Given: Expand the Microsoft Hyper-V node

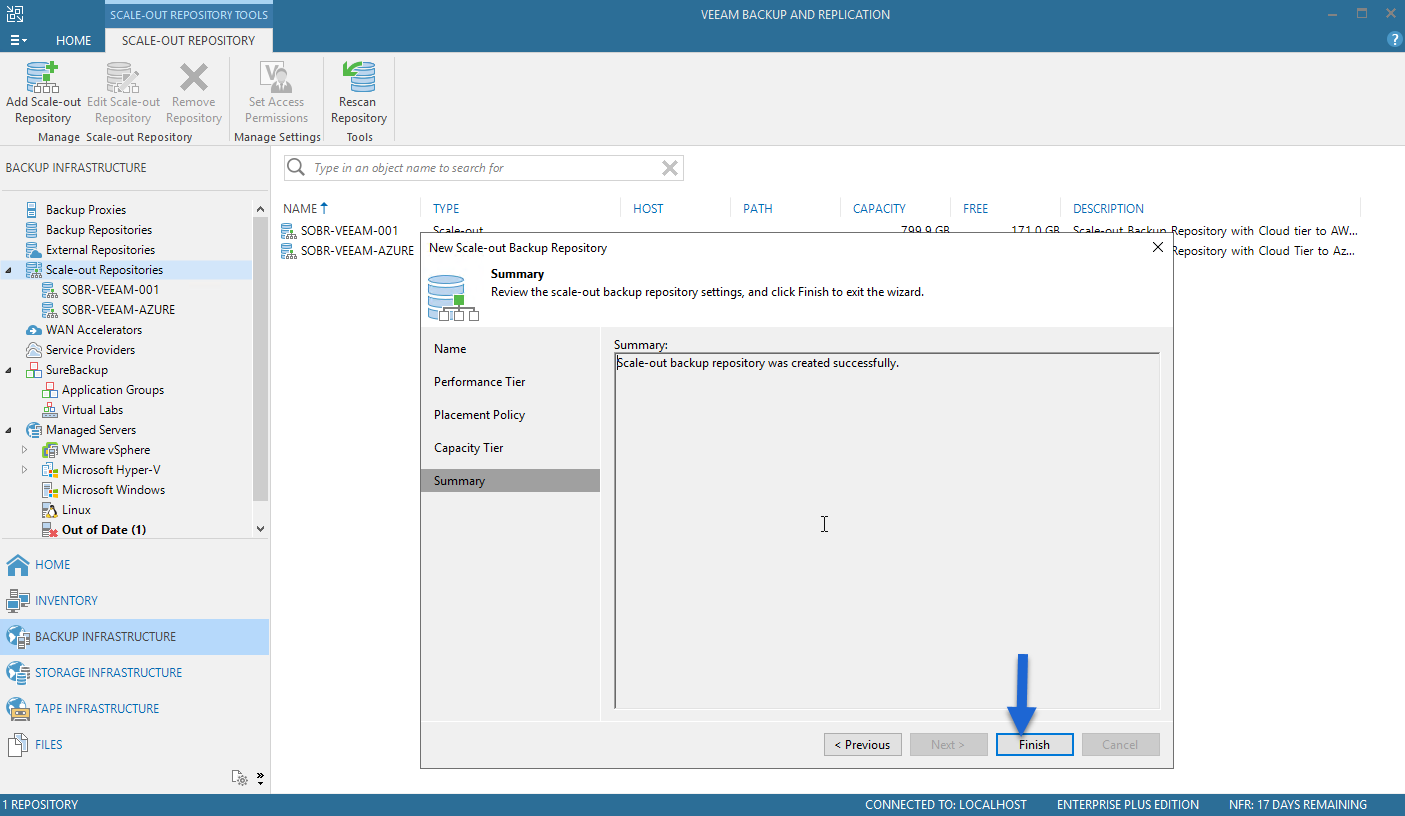Looking at the screenshot, I should 25,470.
